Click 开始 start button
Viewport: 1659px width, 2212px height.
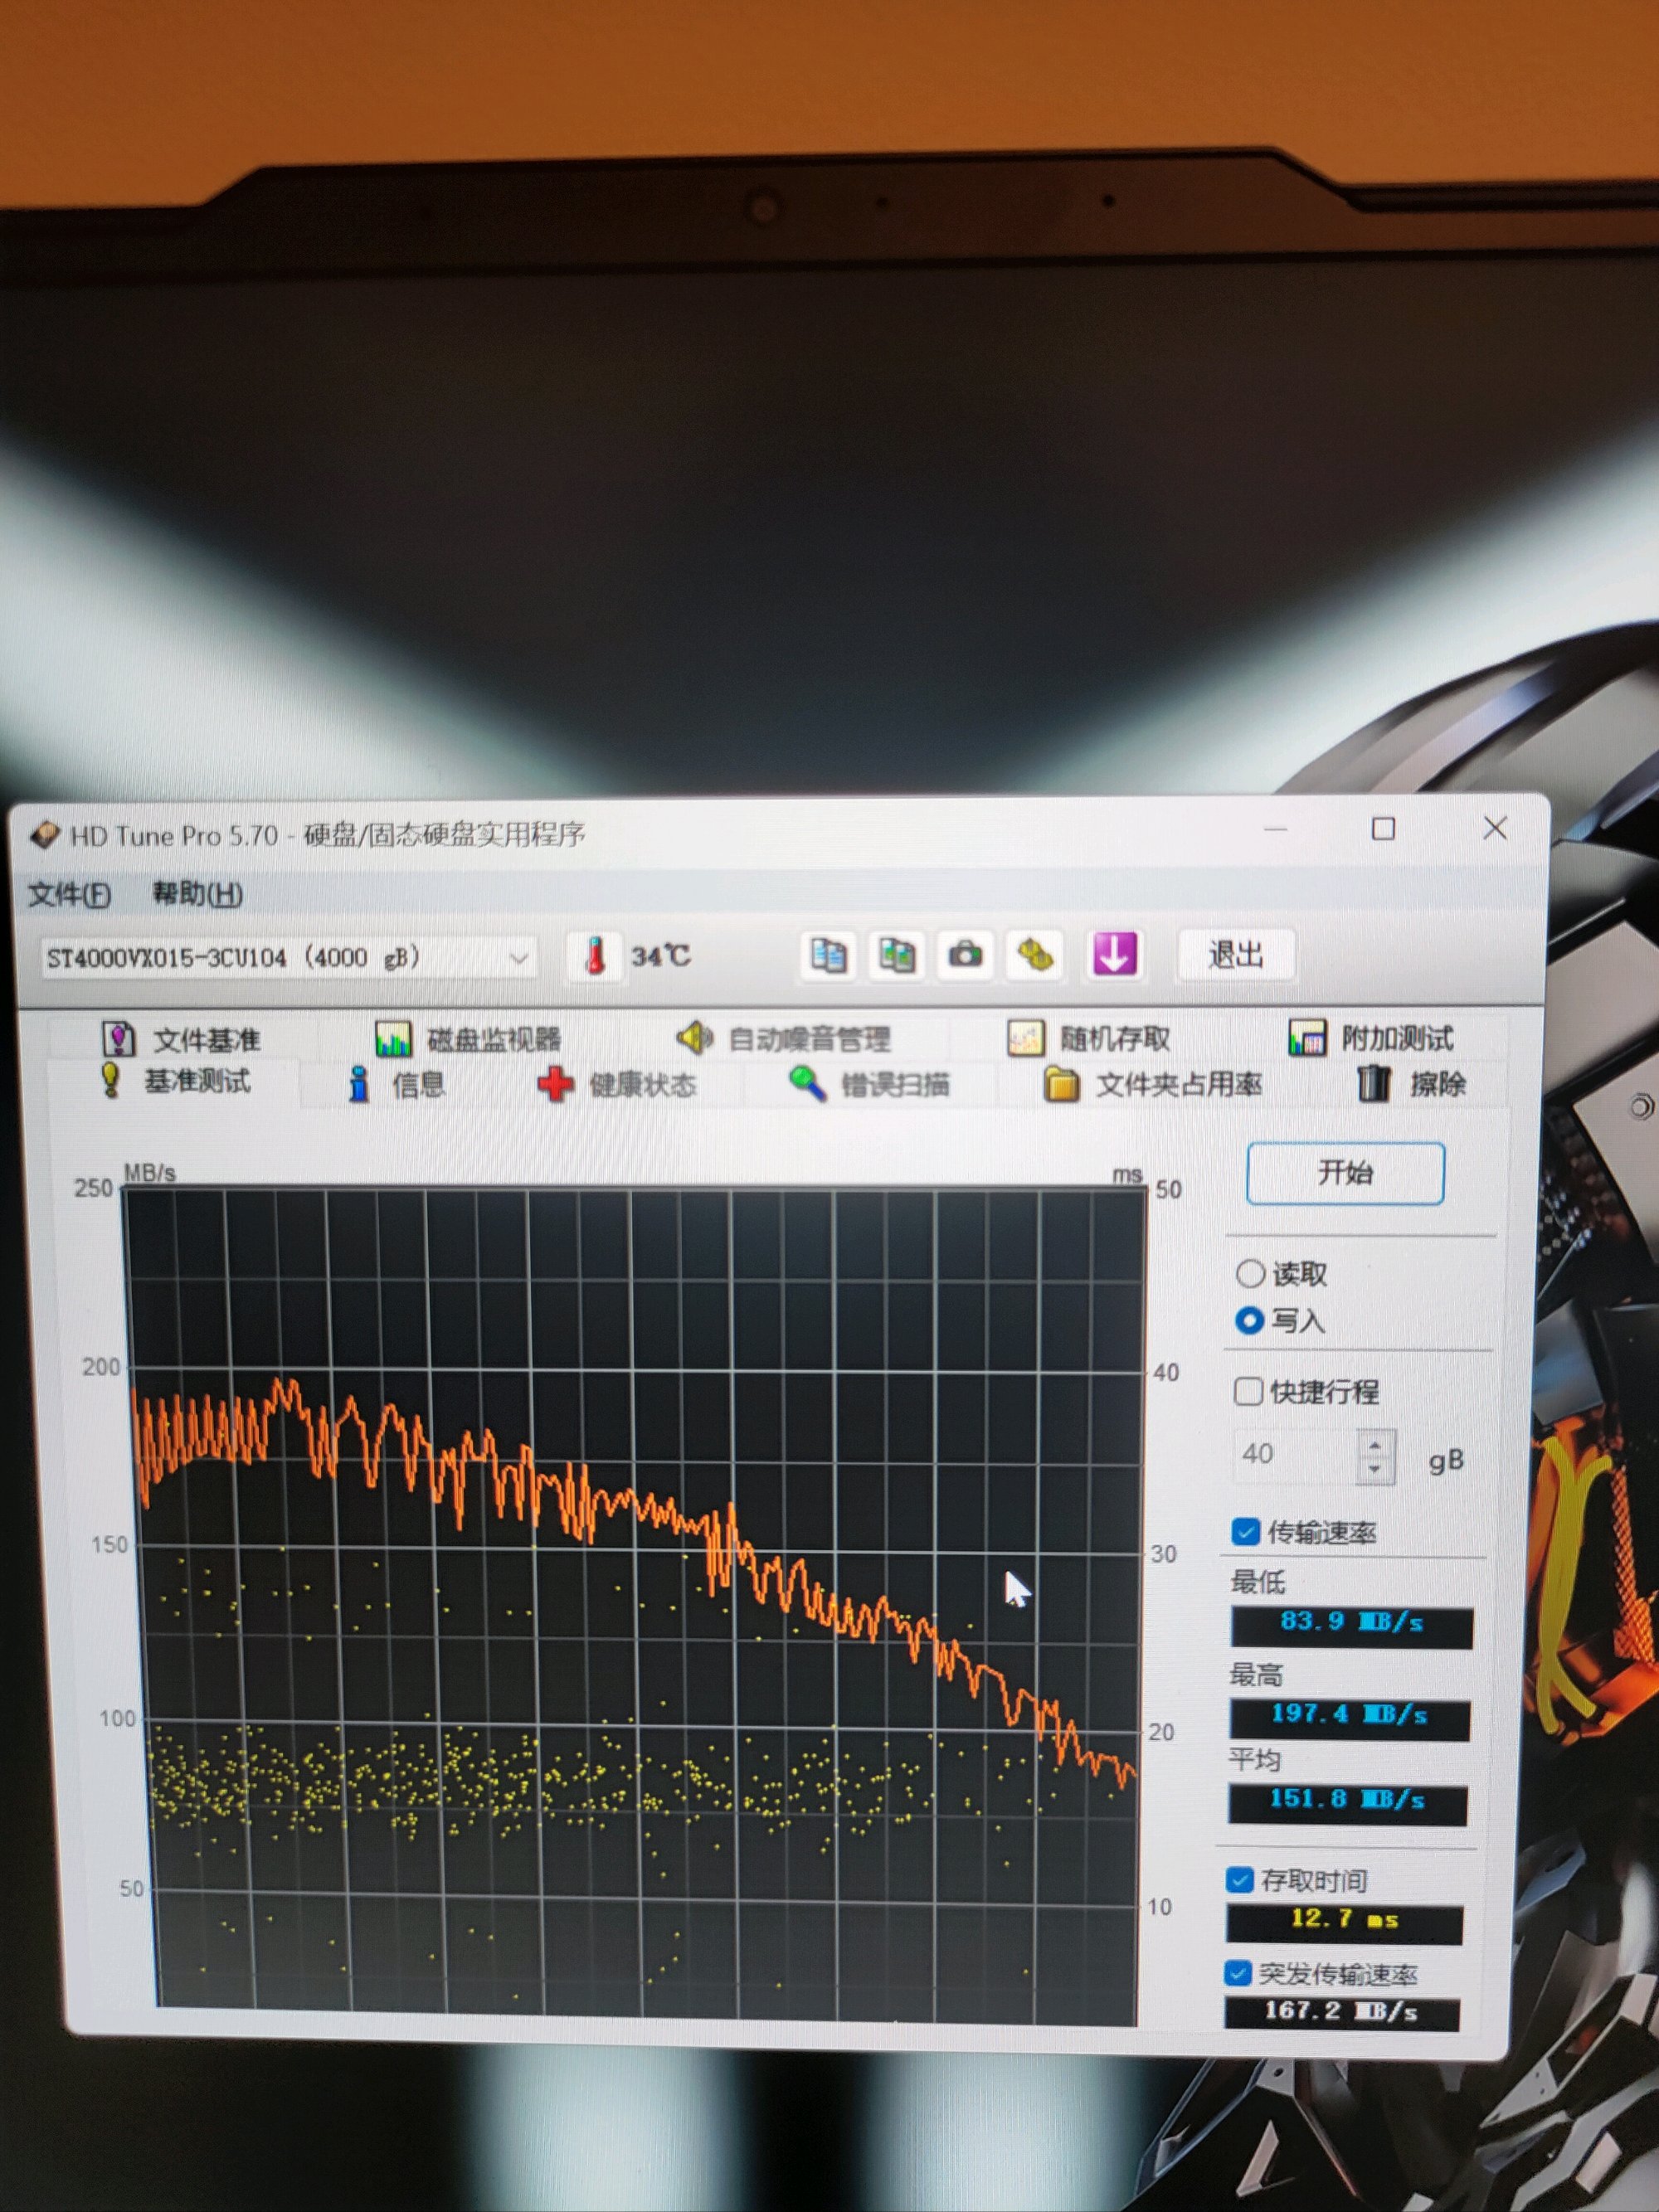(1345, 1173)
